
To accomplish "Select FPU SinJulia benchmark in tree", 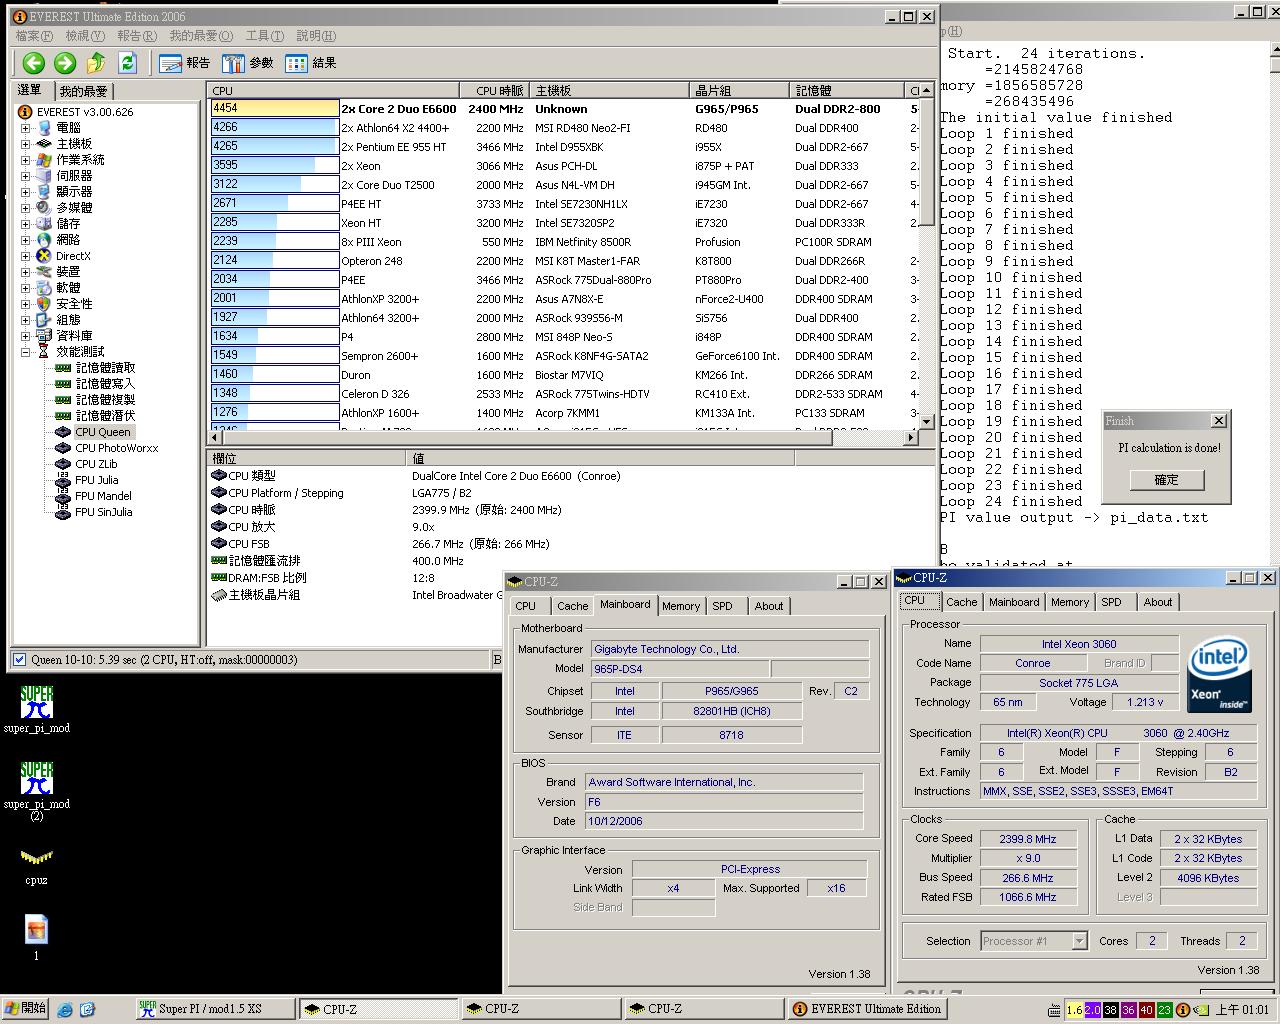I will coord(94,512).
